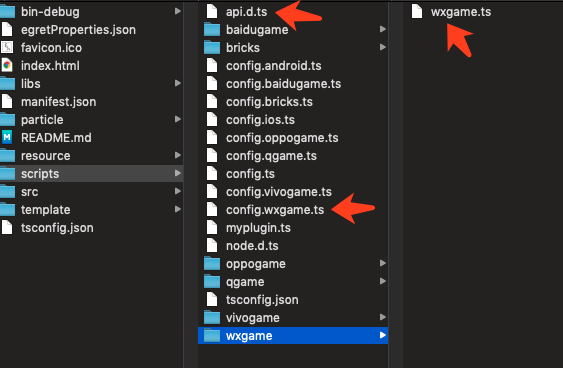
Task: Select the scripts folder row
Action: point(92,173)
